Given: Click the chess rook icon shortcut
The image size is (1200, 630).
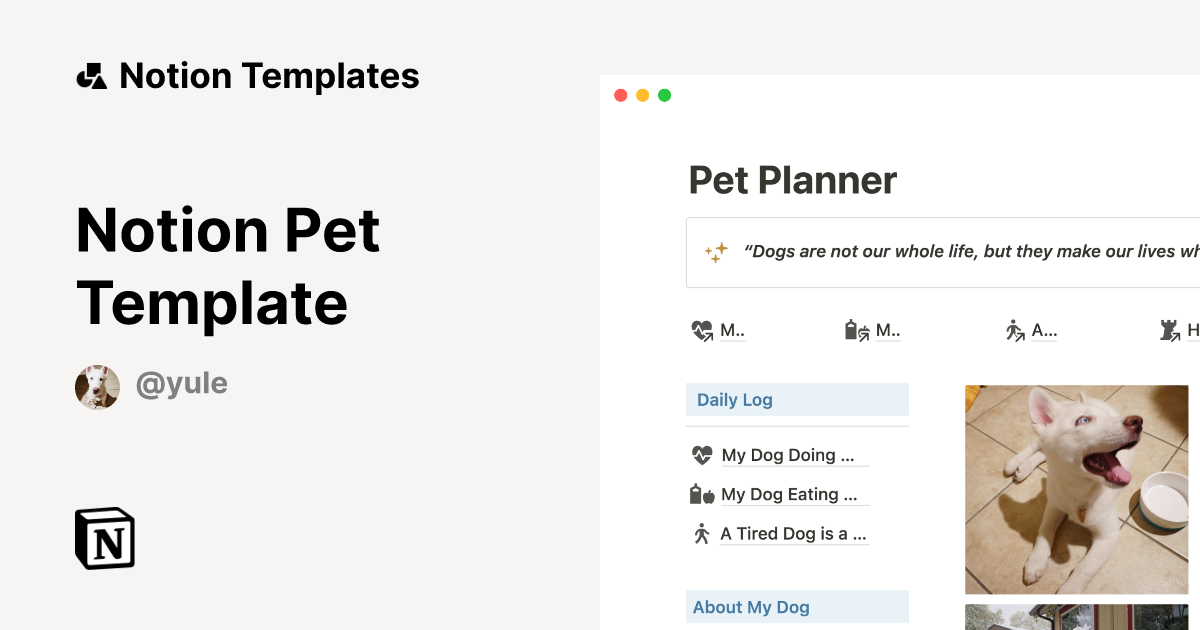Looking at the screenshot, I should coord(1168,330).
